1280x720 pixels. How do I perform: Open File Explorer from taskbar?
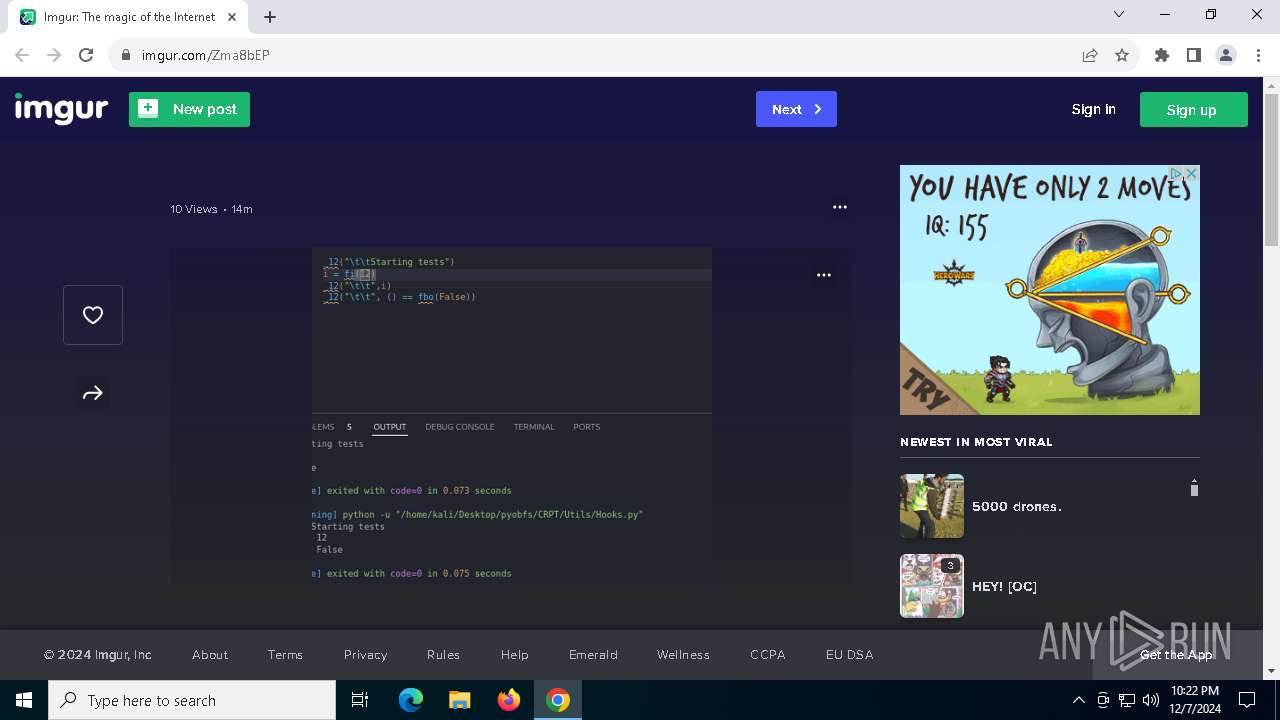[x=459, y=700]
